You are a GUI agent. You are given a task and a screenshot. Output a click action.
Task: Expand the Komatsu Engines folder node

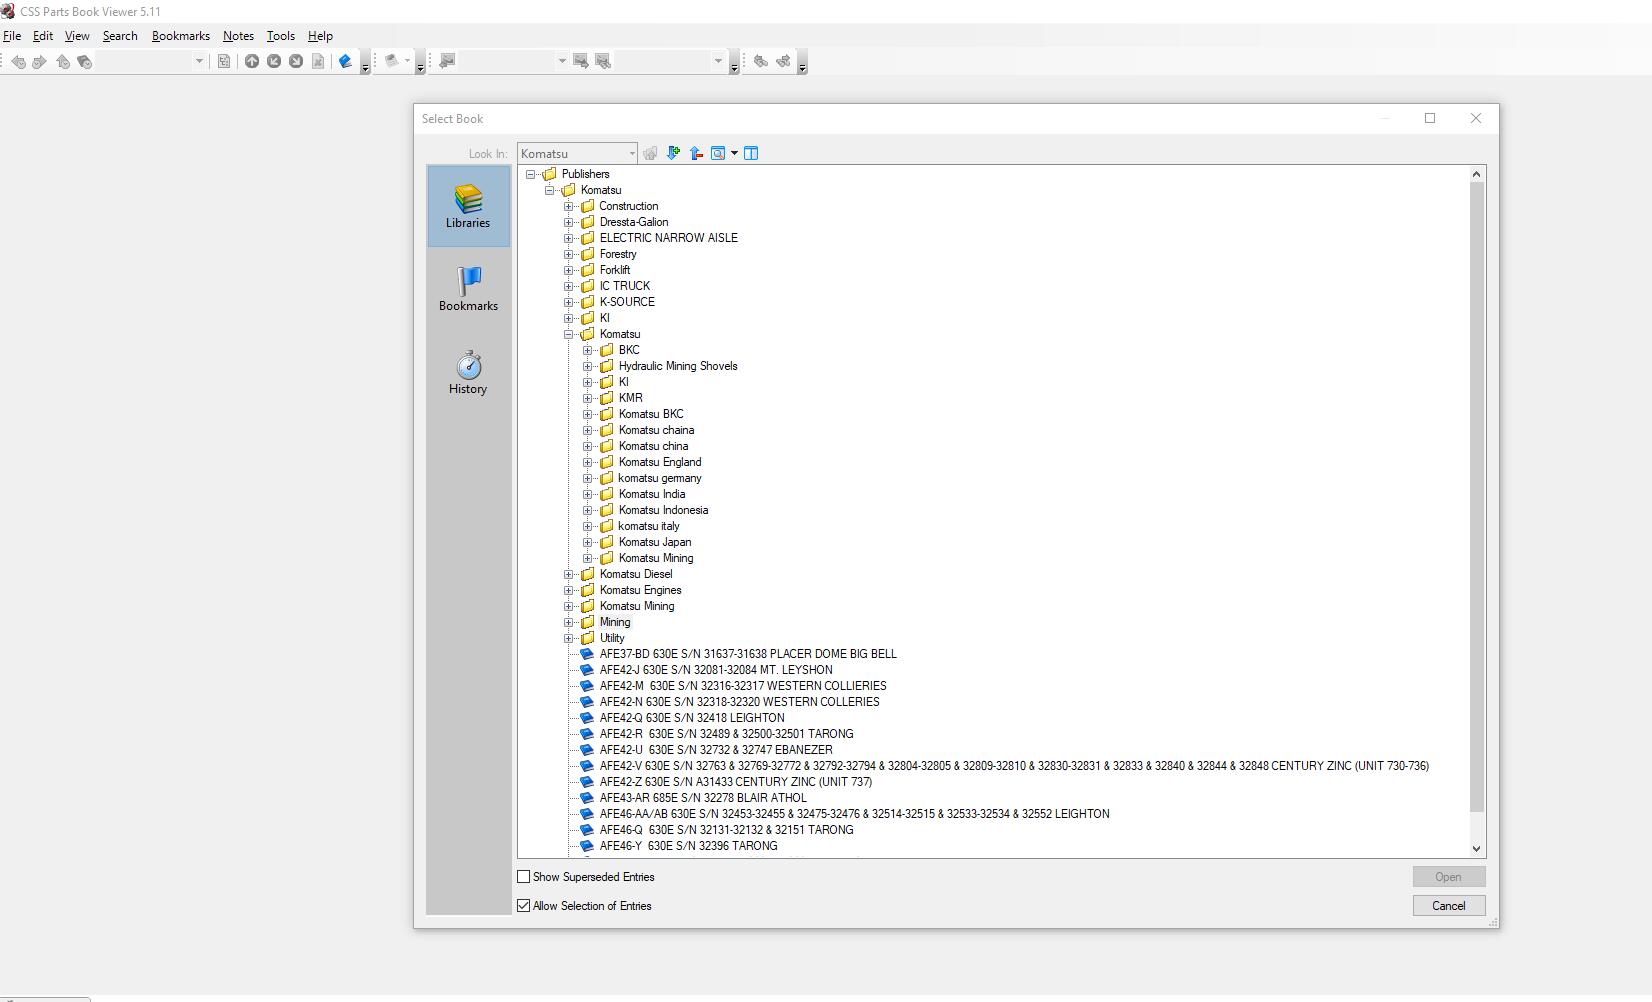click(568, 590)
